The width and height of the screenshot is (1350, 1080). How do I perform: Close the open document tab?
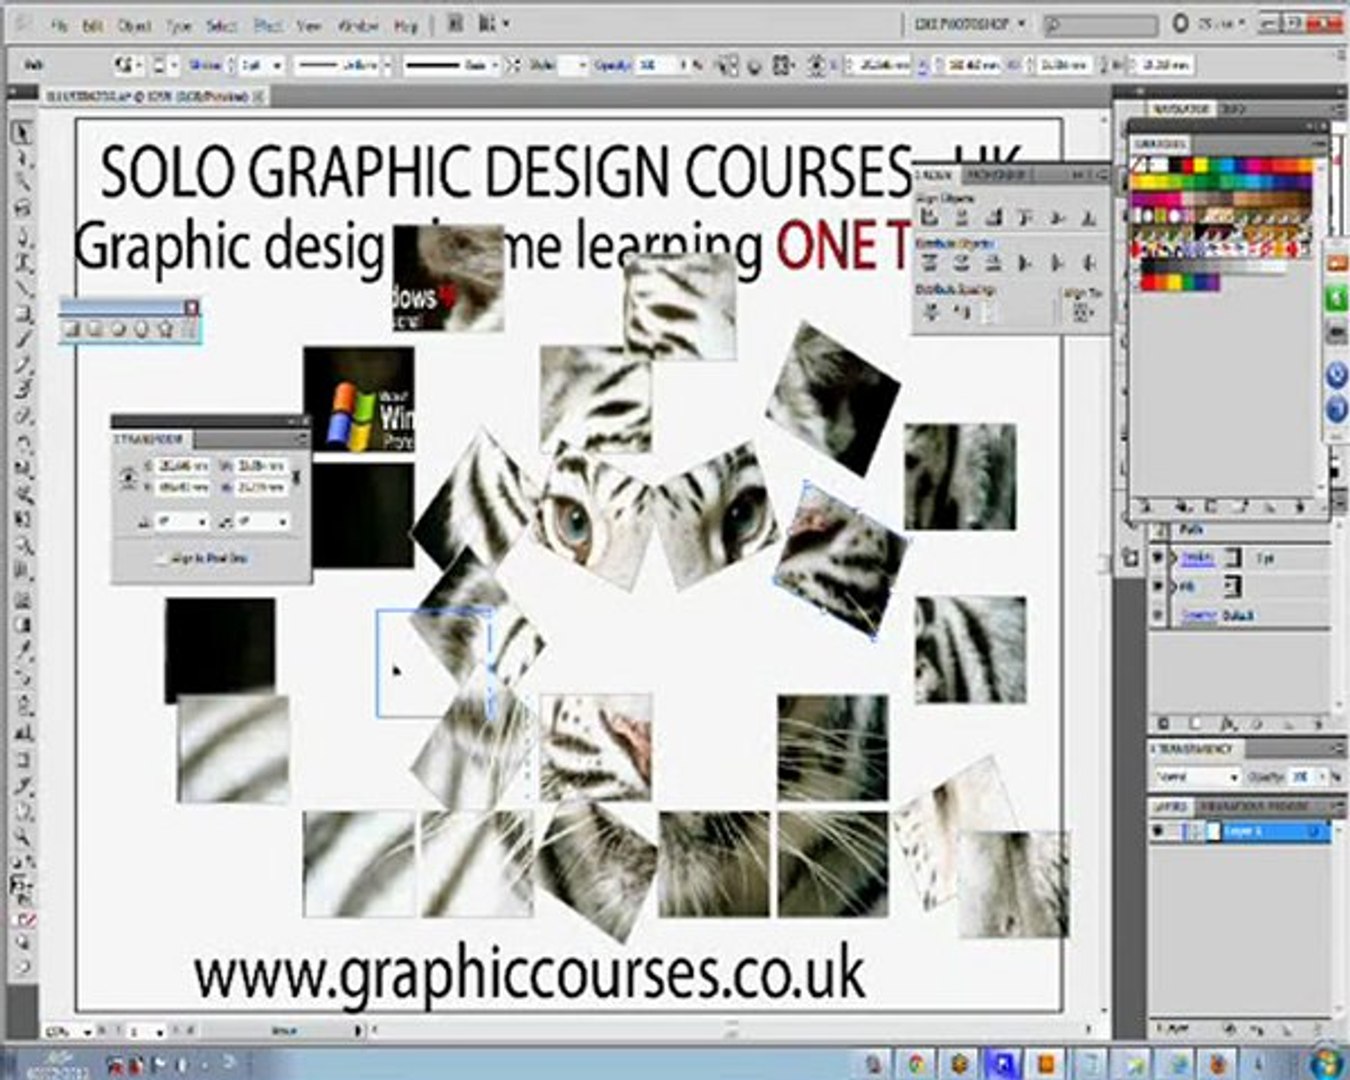tap(258, 96)
